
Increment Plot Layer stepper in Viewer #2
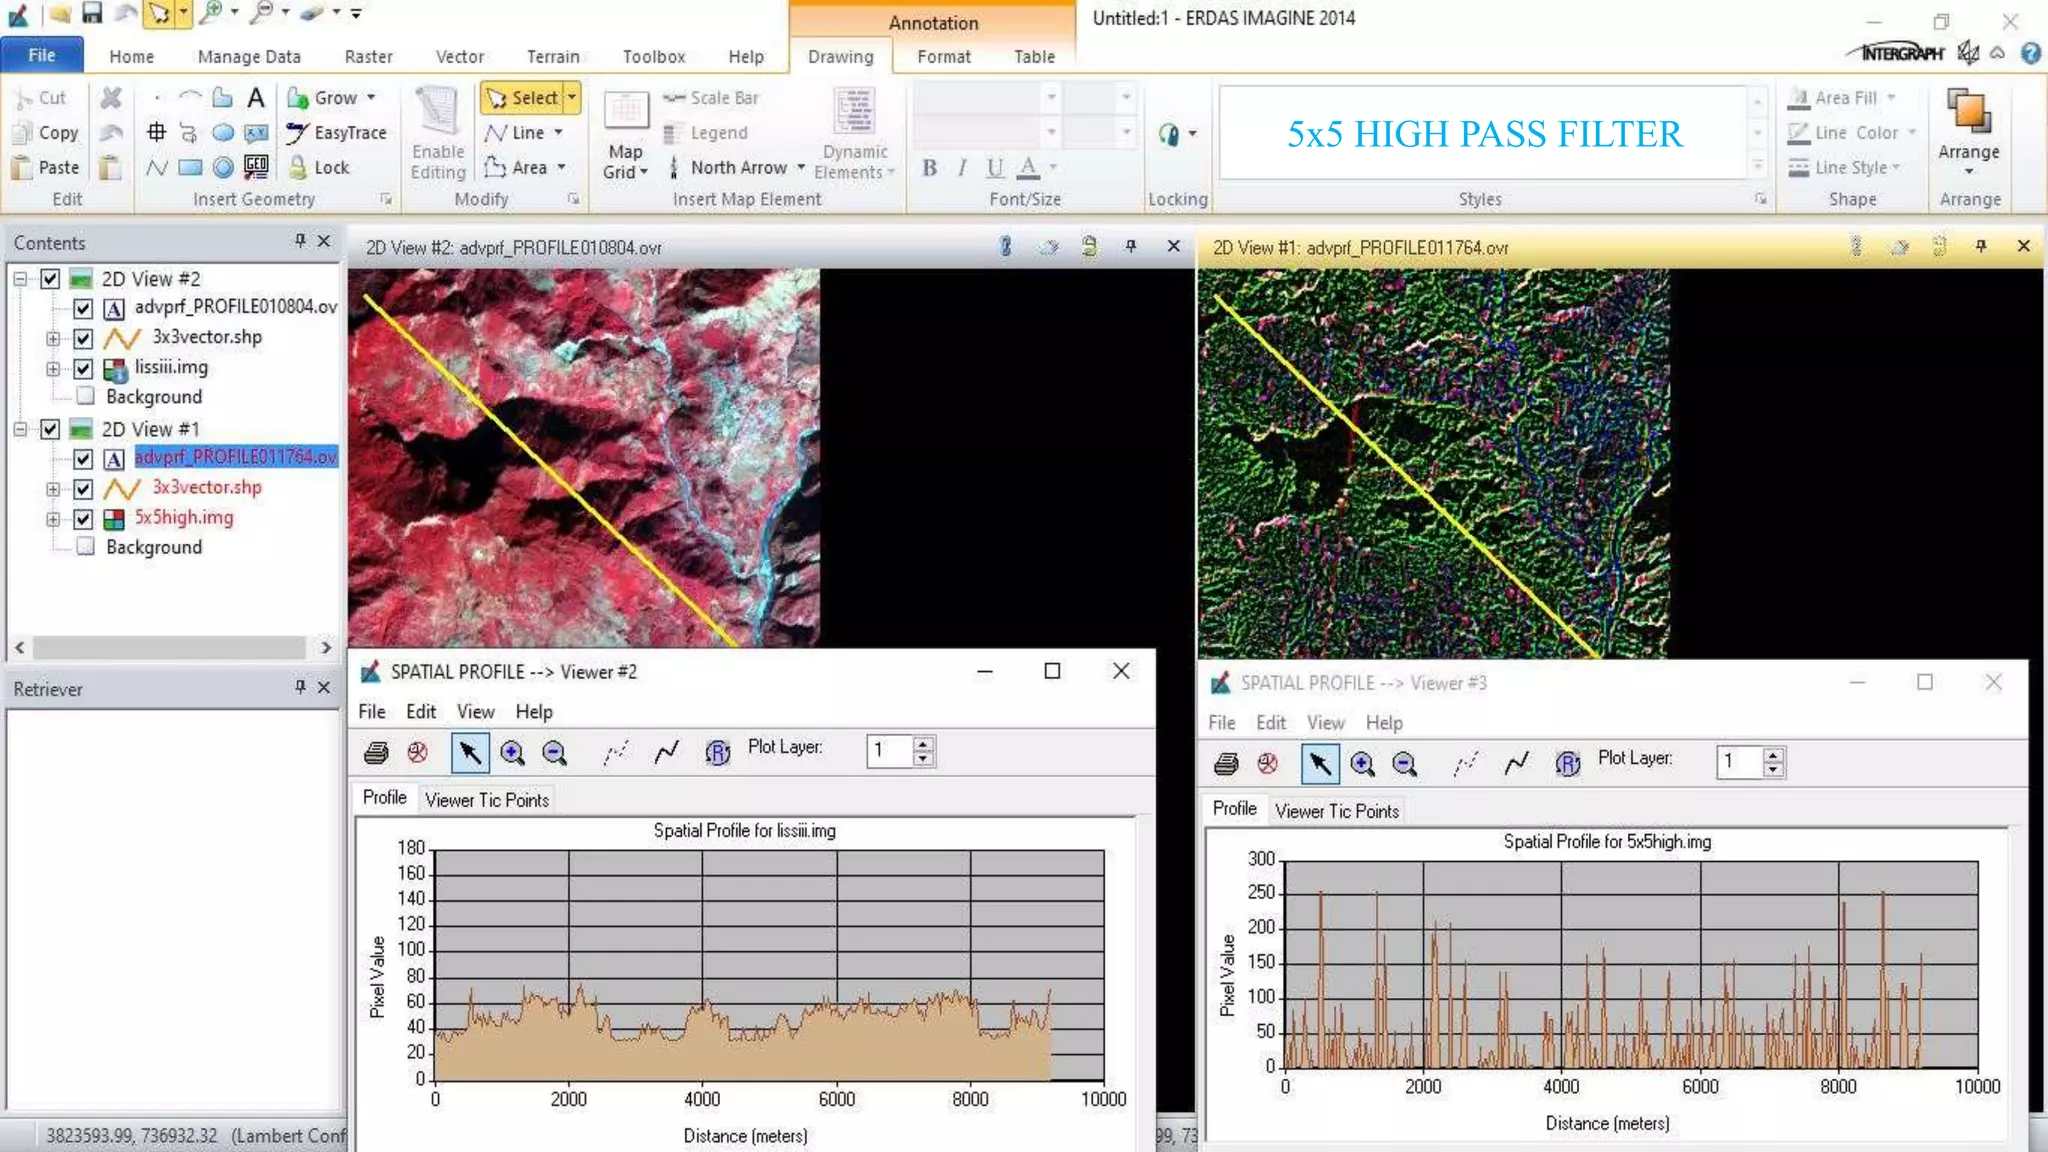(x=924, y=743)
